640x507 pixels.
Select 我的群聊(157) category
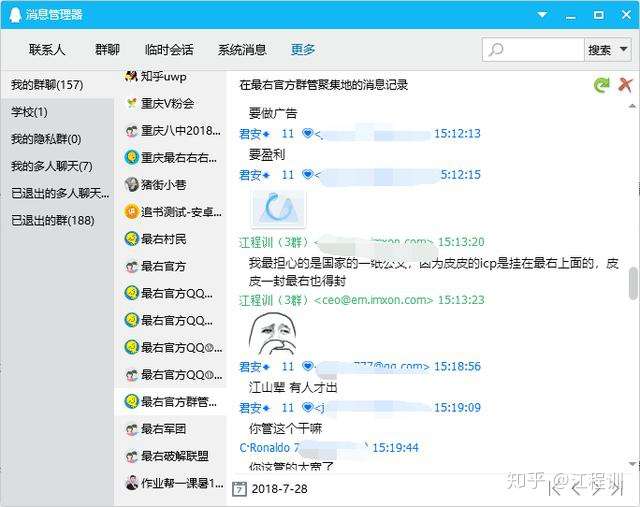[x=57, y=85]
